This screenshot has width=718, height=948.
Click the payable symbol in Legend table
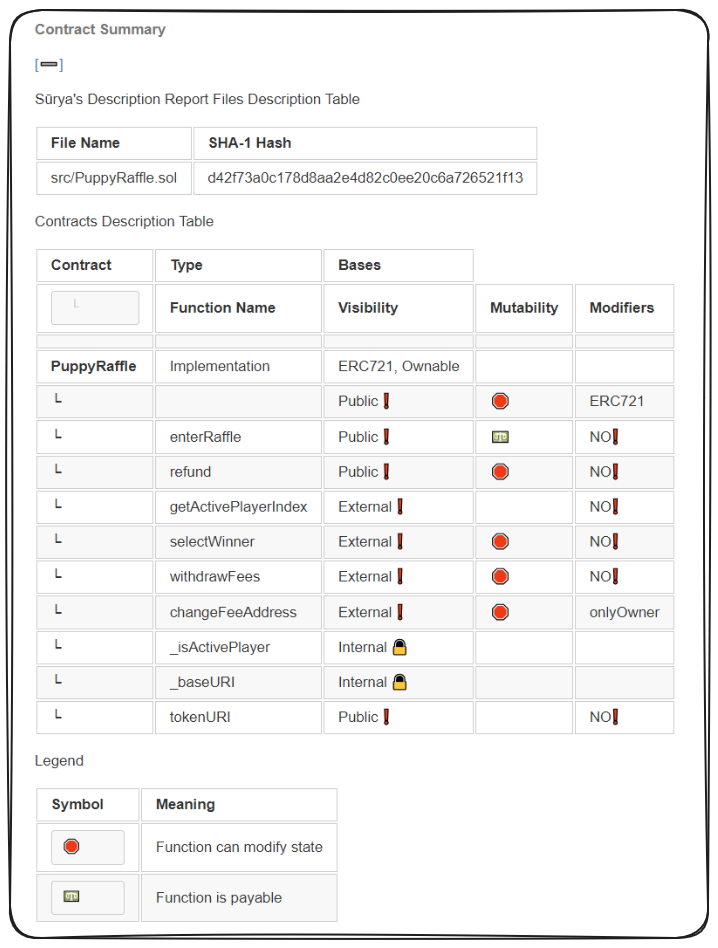click(71, 897)
